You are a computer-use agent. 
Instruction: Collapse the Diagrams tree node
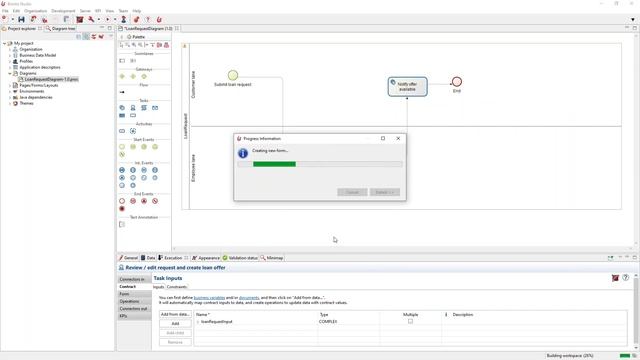pyautogui.click(x=10, y=73)
